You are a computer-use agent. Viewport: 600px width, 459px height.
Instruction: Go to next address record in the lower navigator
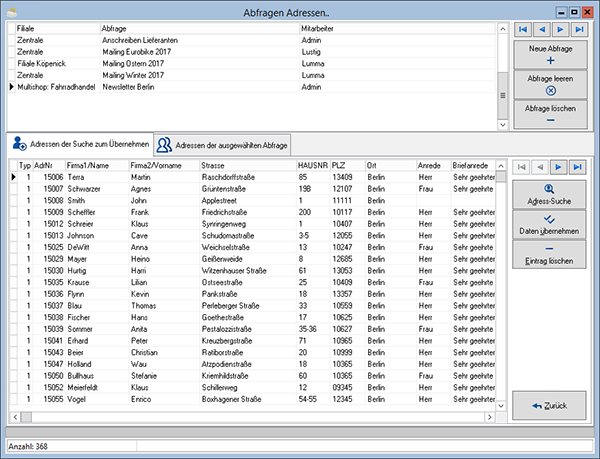559,167
